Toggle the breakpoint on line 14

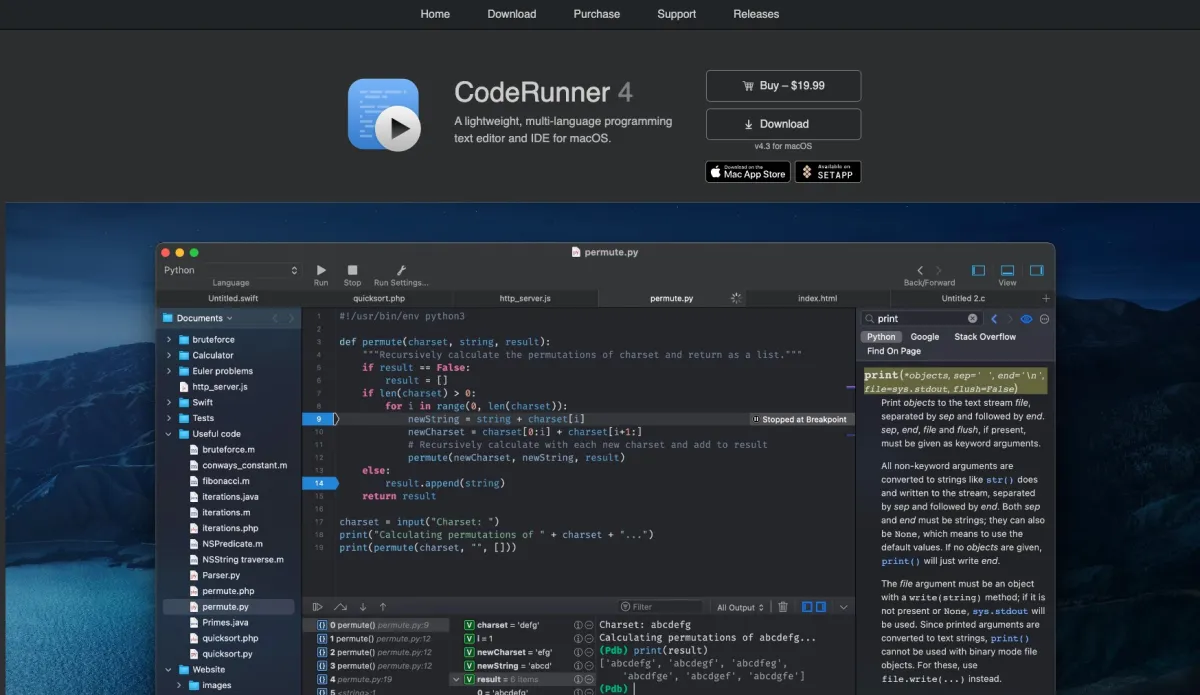(x=319, y=483)
